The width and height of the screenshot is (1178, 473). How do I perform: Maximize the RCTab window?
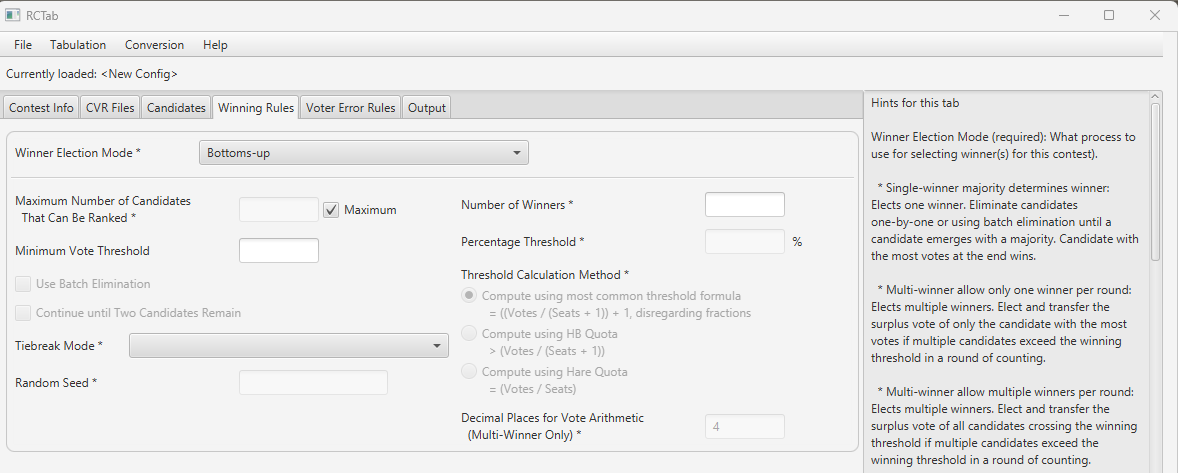click(1109, 15)
